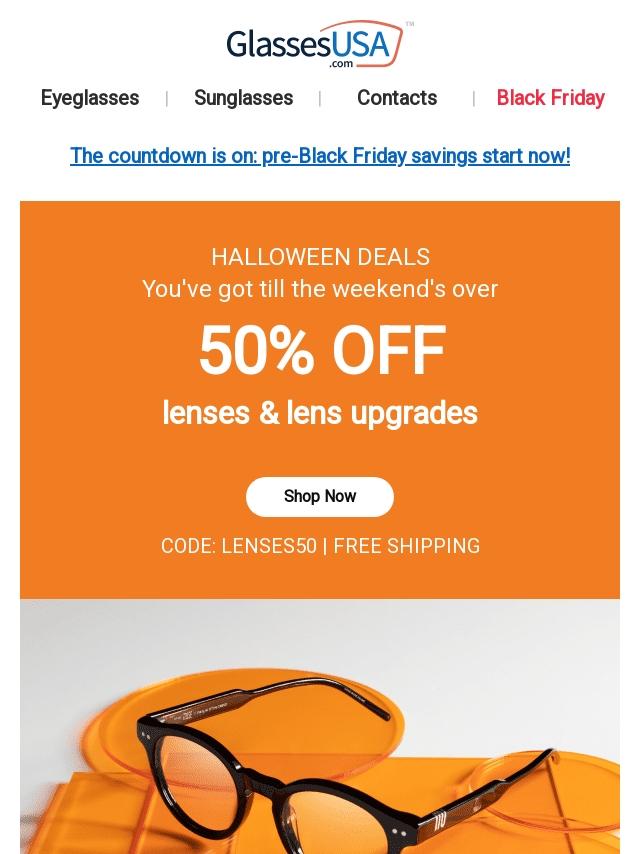
Task: Open the Eyeglasses menu link
Action: point(90,98)
